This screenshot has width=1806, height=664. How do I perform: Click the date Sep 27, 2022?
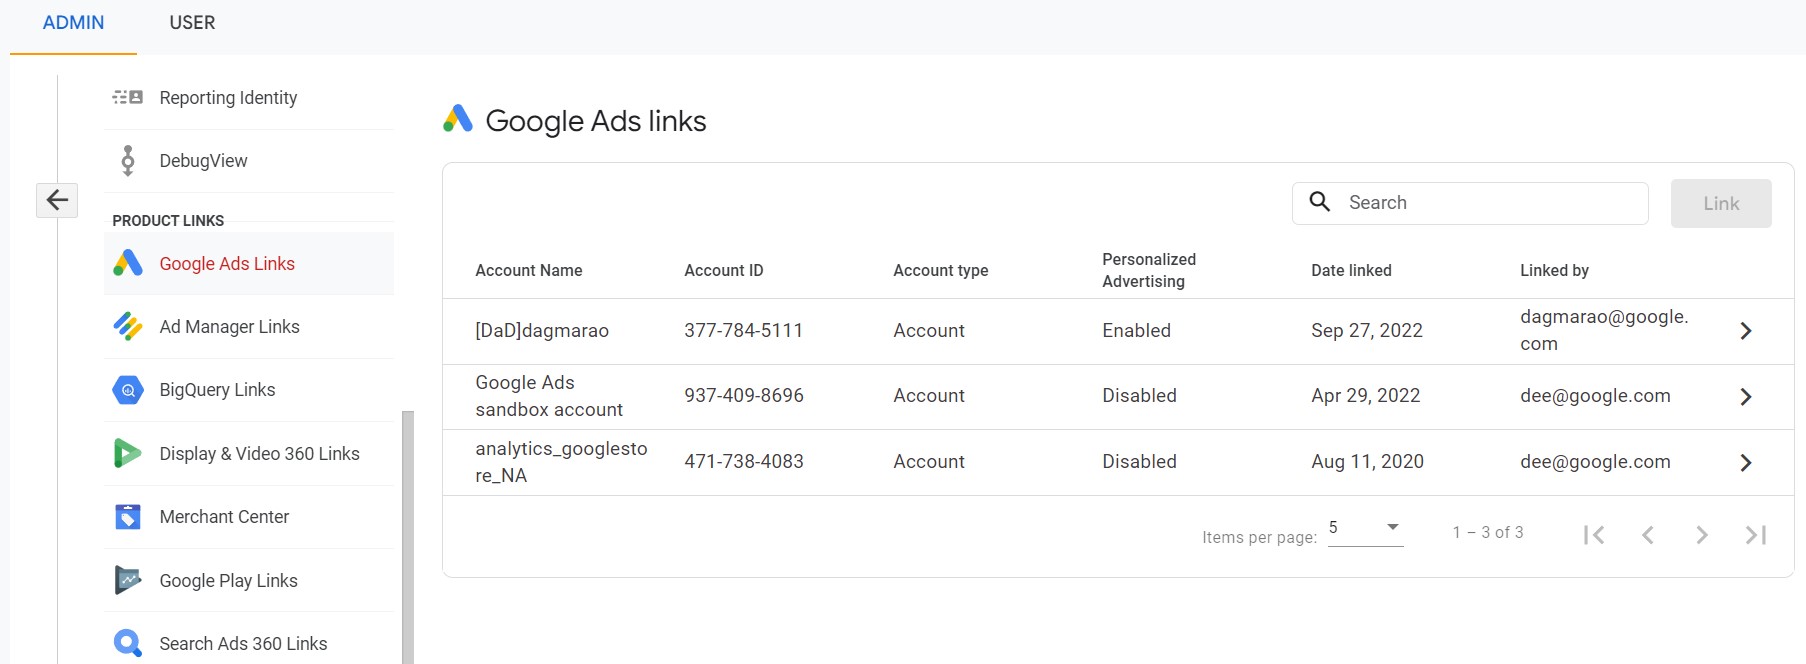[x=1367, y=331]
